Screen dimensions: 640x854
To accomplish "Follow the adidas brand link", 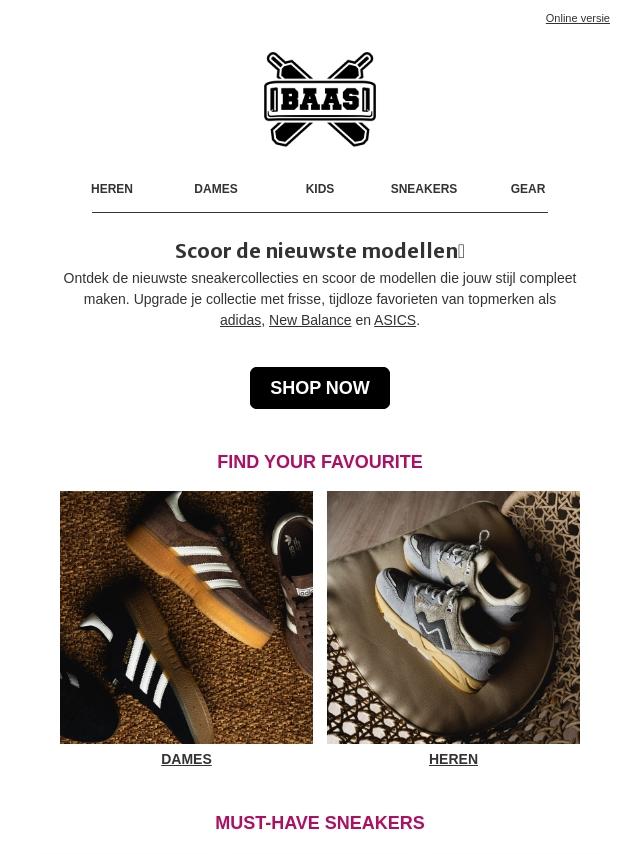I will [240, 320].
